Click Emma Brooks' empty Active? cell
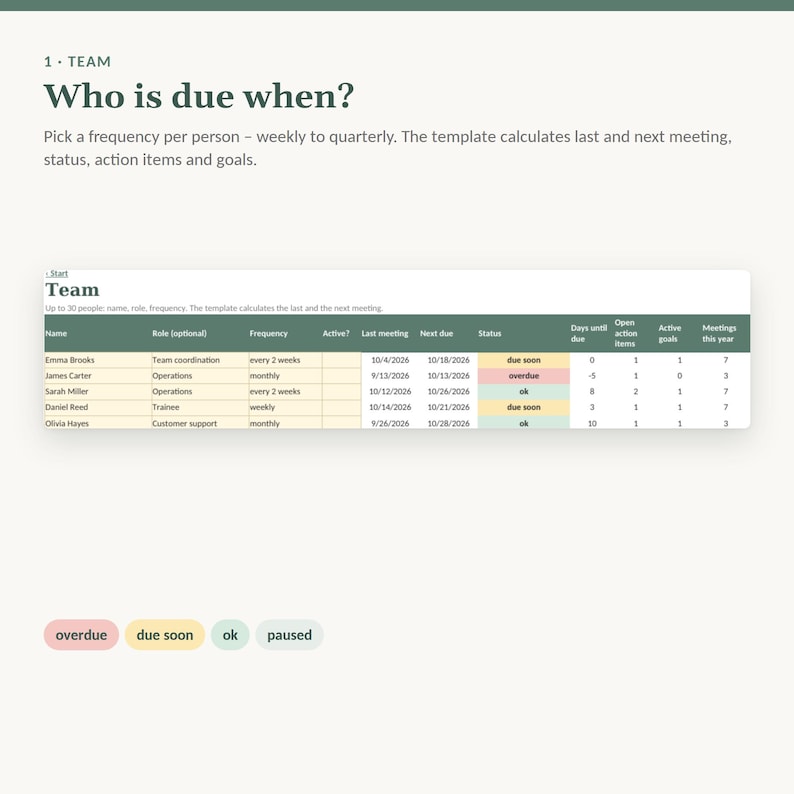This screenshot has width=794, height=794. tap(341, 360)
